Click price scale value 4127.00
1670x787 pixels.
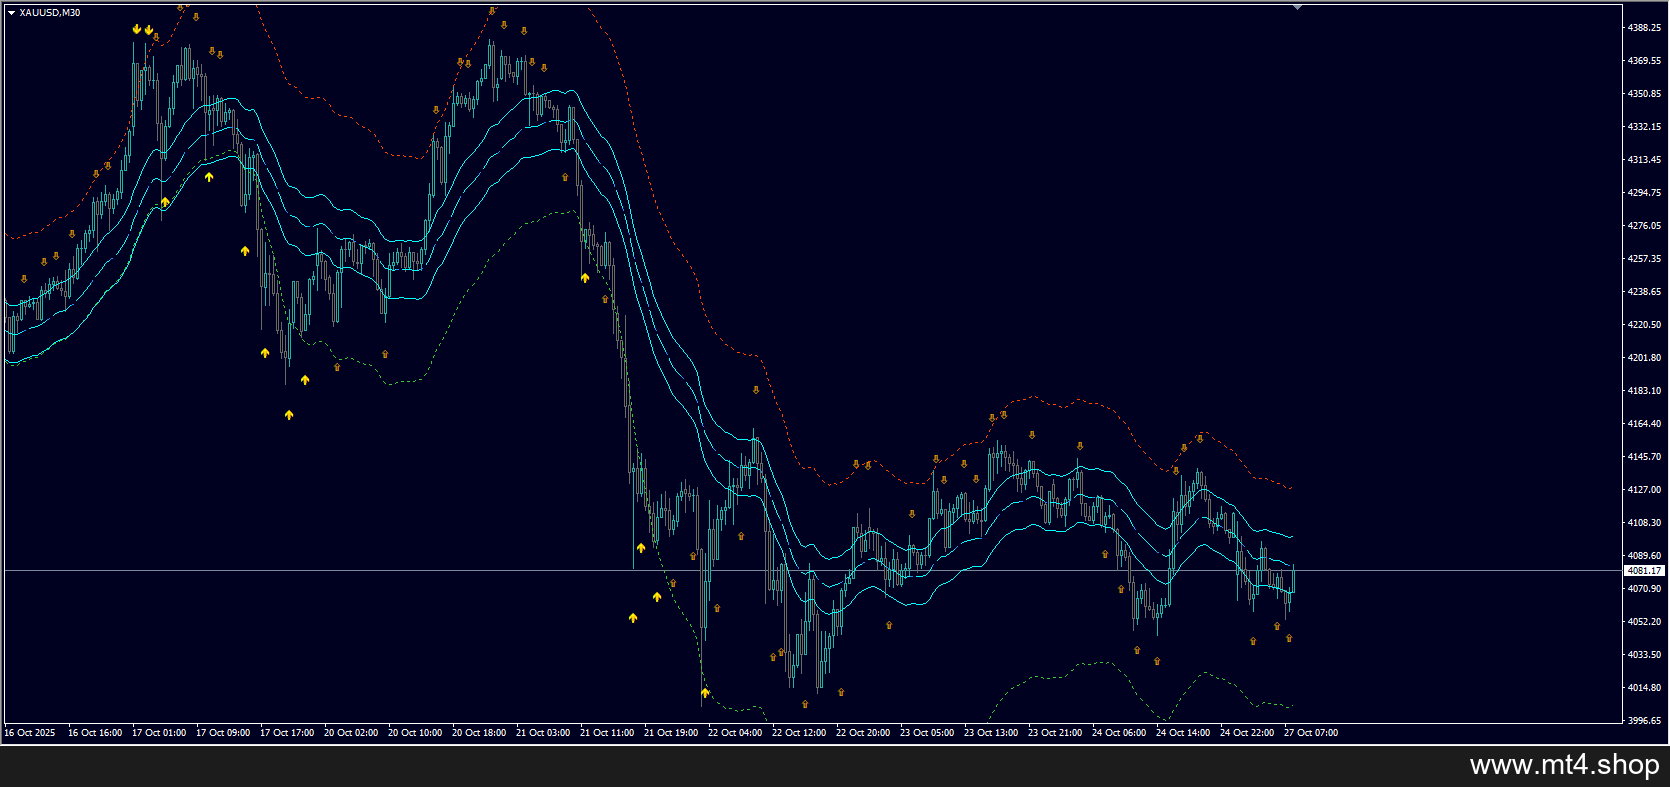point(1644,490)
